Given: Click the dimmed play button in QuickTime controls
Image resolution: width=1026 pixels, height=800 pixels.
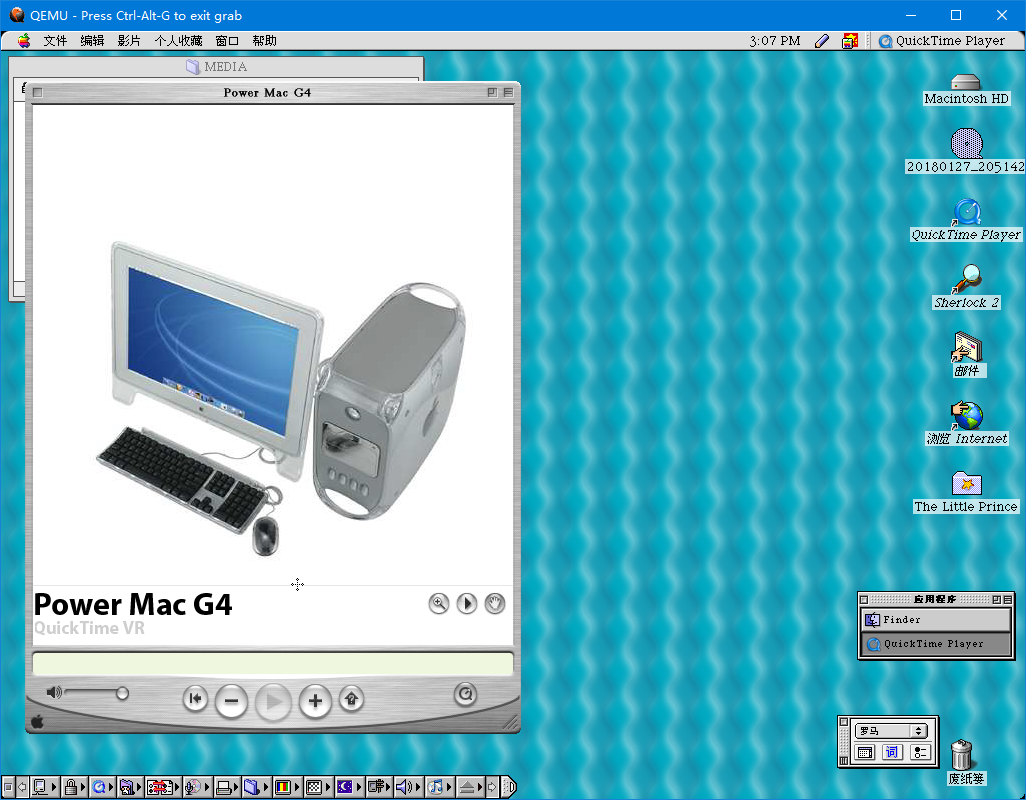Looking at the screenshot, I should point(273,703).
